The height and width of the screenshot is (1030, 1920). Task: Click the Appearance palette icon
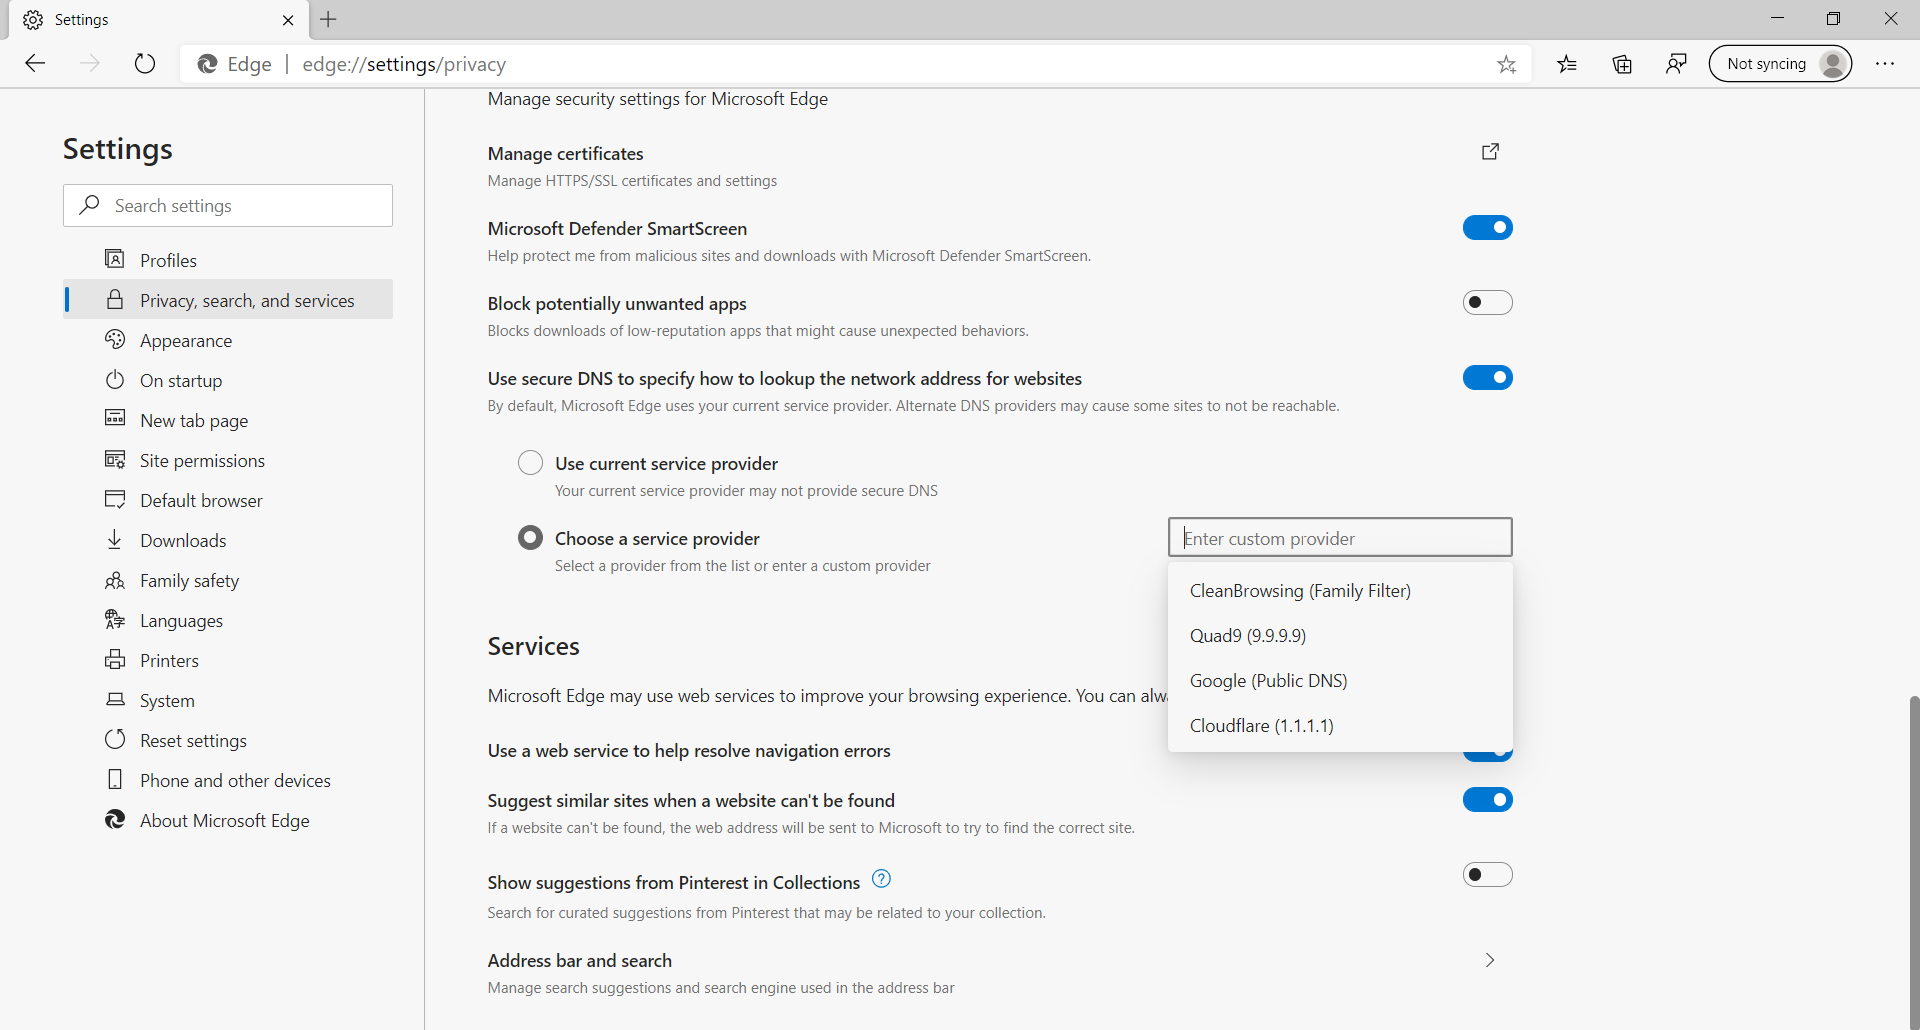point(115,339)
